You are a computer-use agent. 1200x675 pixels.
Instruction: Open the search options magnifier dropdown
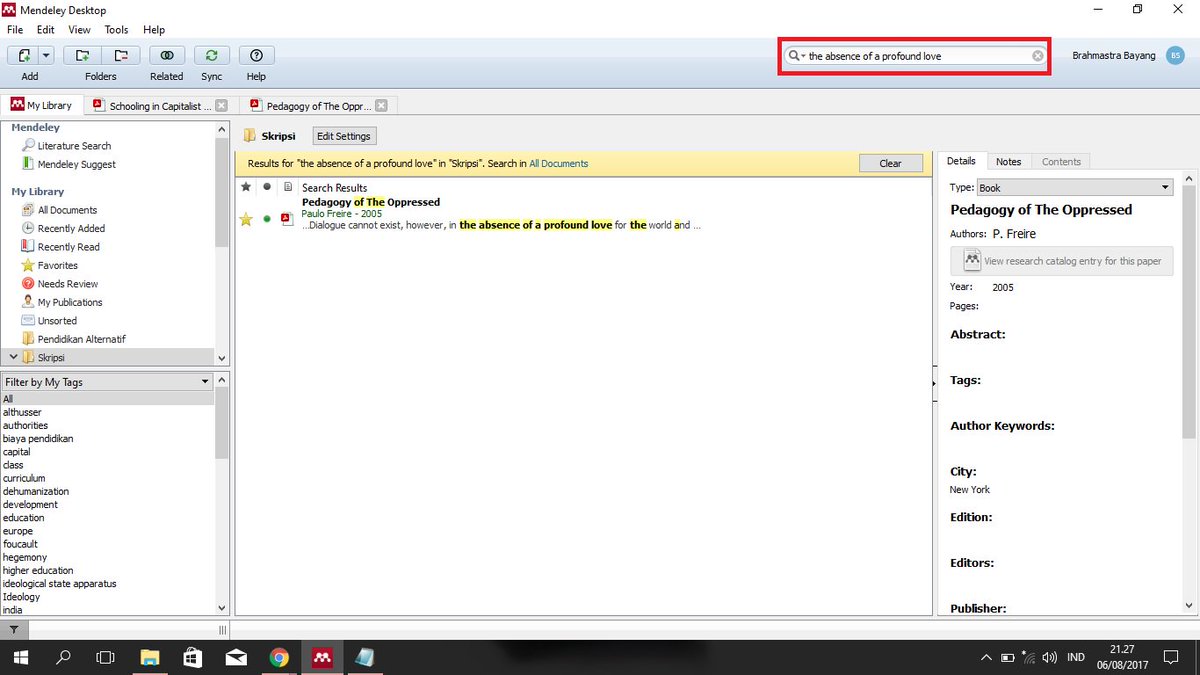797,56
